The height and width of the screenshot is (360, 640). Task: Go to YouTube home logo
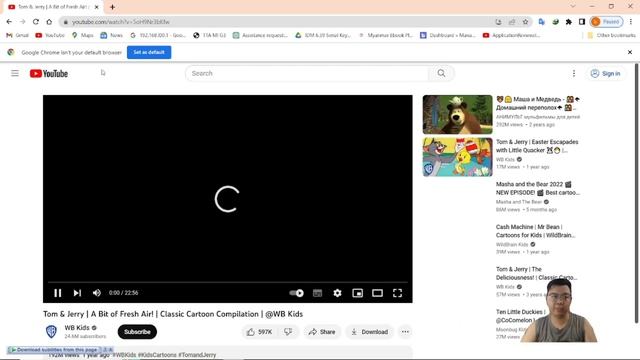[49, 73]
